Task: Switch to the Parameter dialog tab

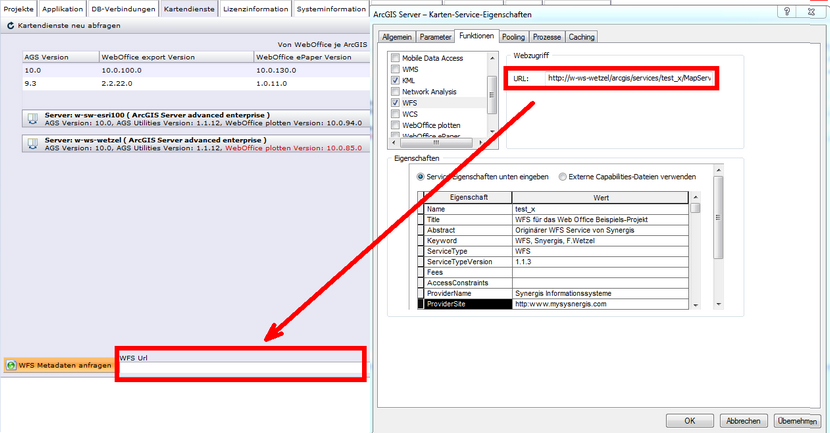Action: coord(435,37)
